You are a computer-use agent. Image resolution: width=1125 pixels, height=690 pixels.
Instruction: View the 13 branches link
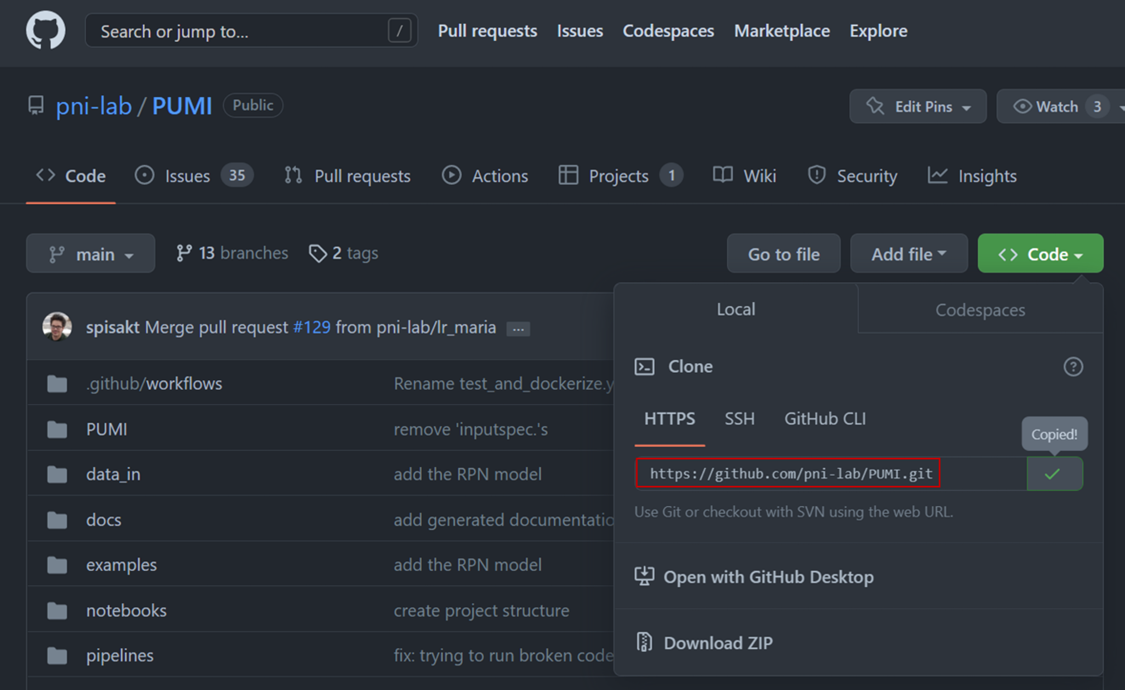pos(232,253)
